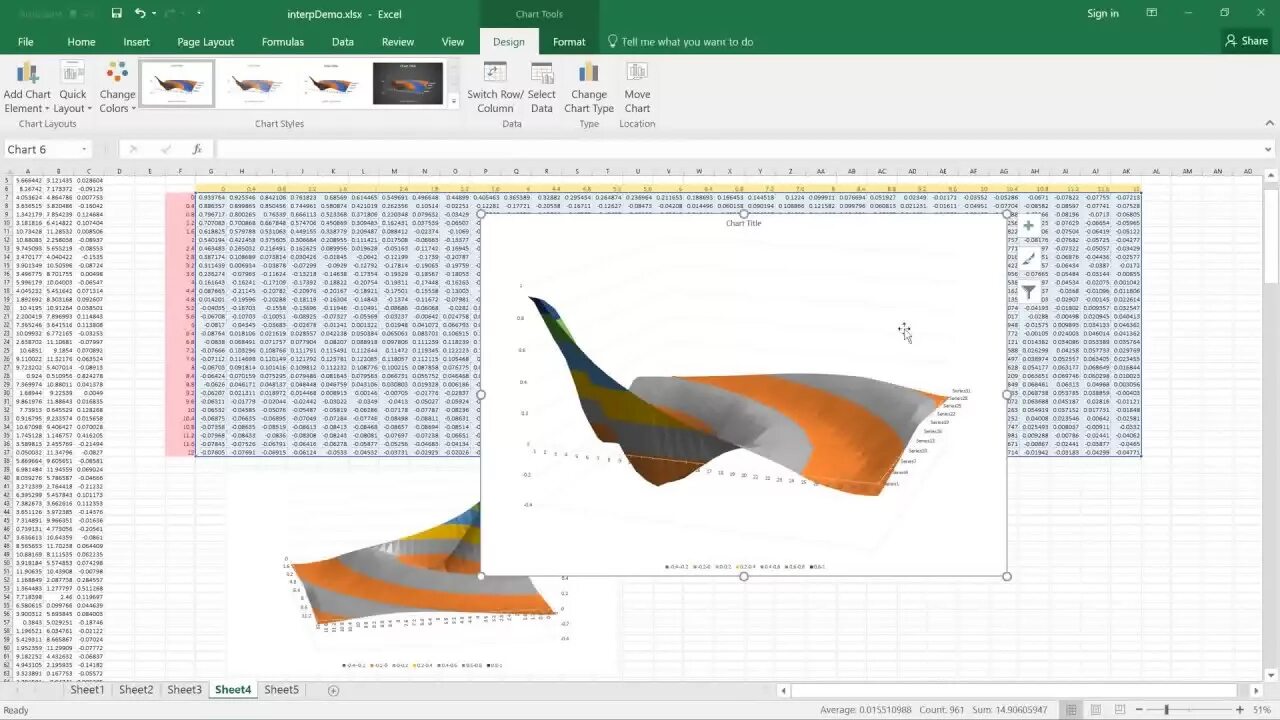Click the Sign in link

point(1103,13)
